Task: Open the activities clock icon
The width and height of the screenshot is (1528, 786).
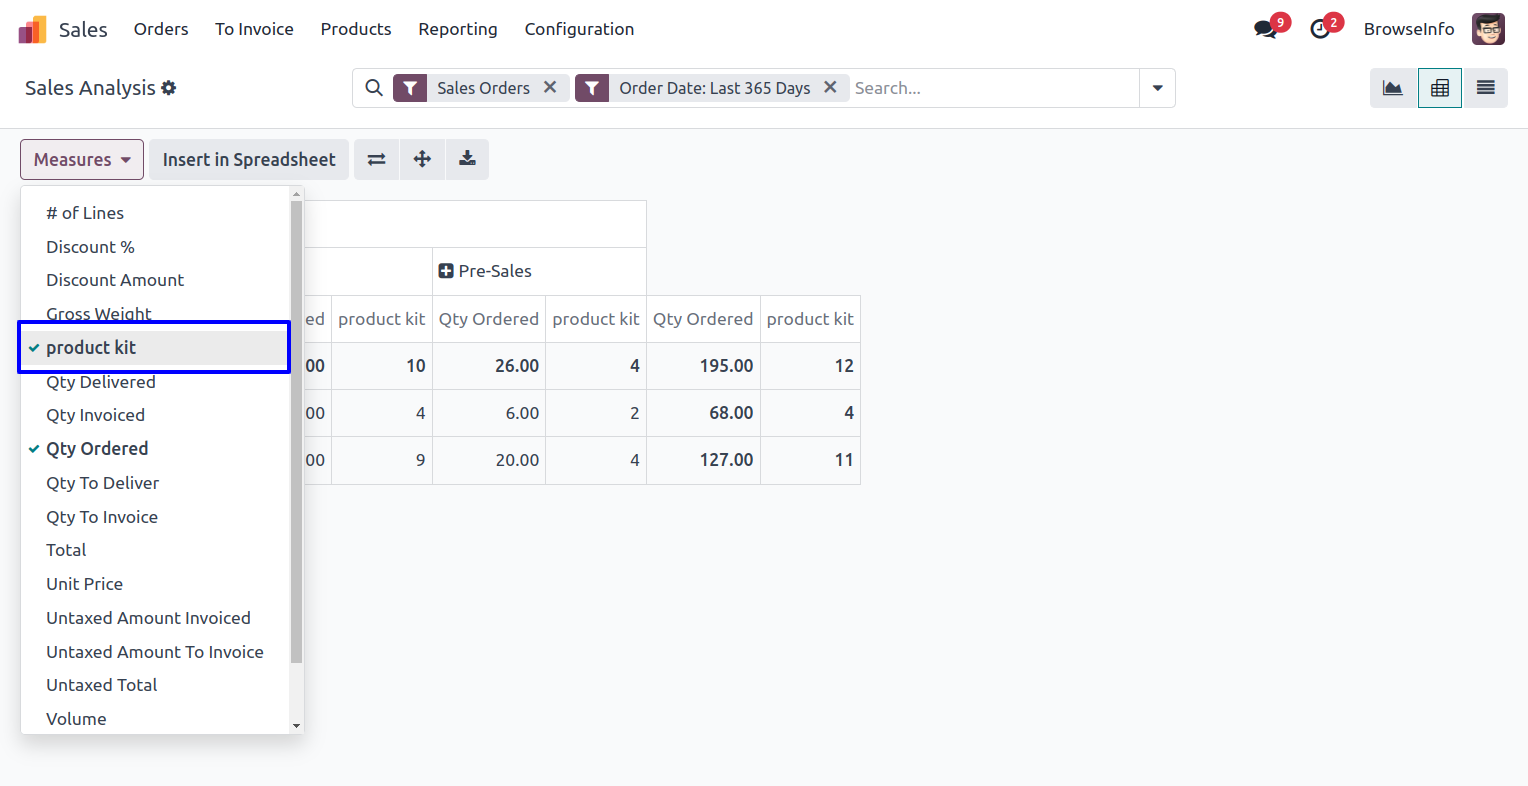Action: (1321, 29)
